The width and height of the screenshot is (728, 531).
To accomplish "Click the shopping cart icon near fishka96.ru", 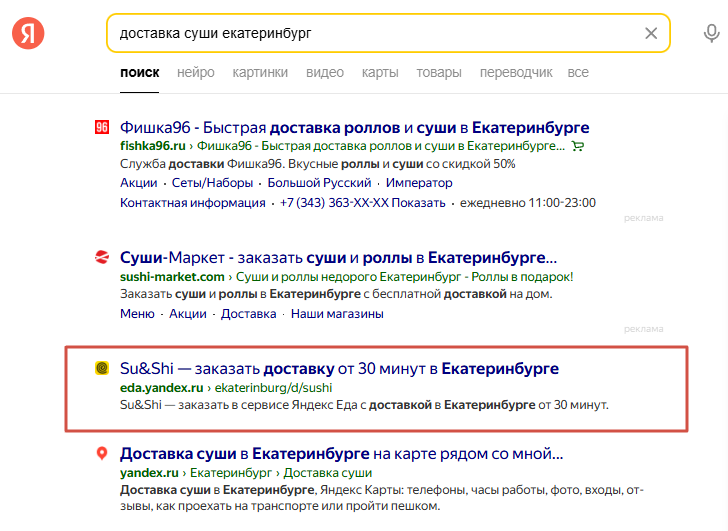I will pos(576,146).
